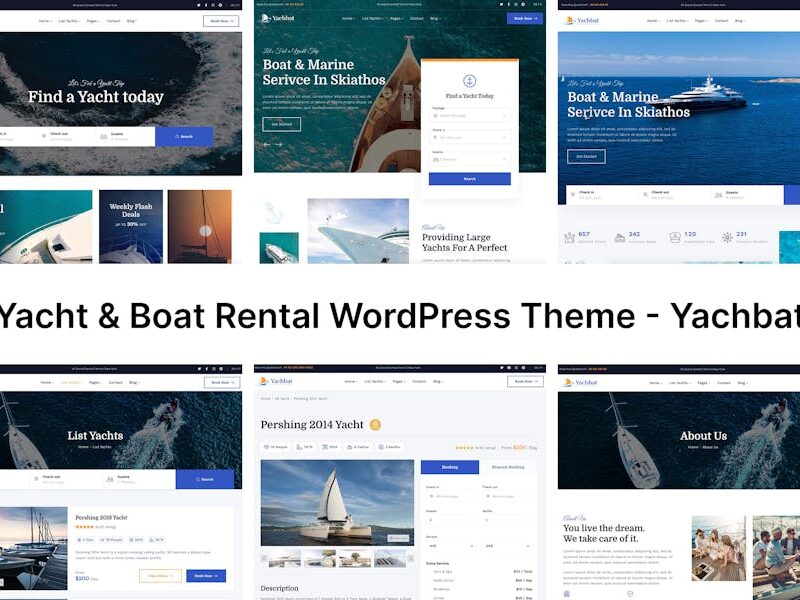
Task: Click Facebook icon in List Yachts preview top bar
Action: tap(206, 368)
